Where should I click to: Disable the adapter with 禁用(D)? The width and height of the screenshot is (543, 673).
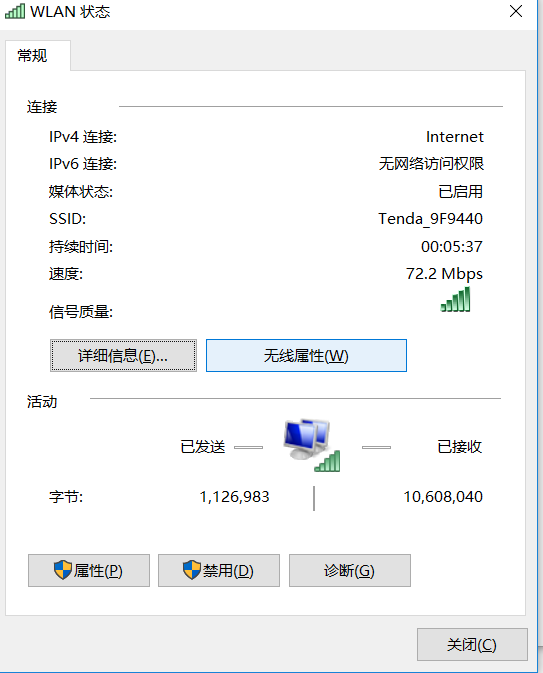coord(219,570)
